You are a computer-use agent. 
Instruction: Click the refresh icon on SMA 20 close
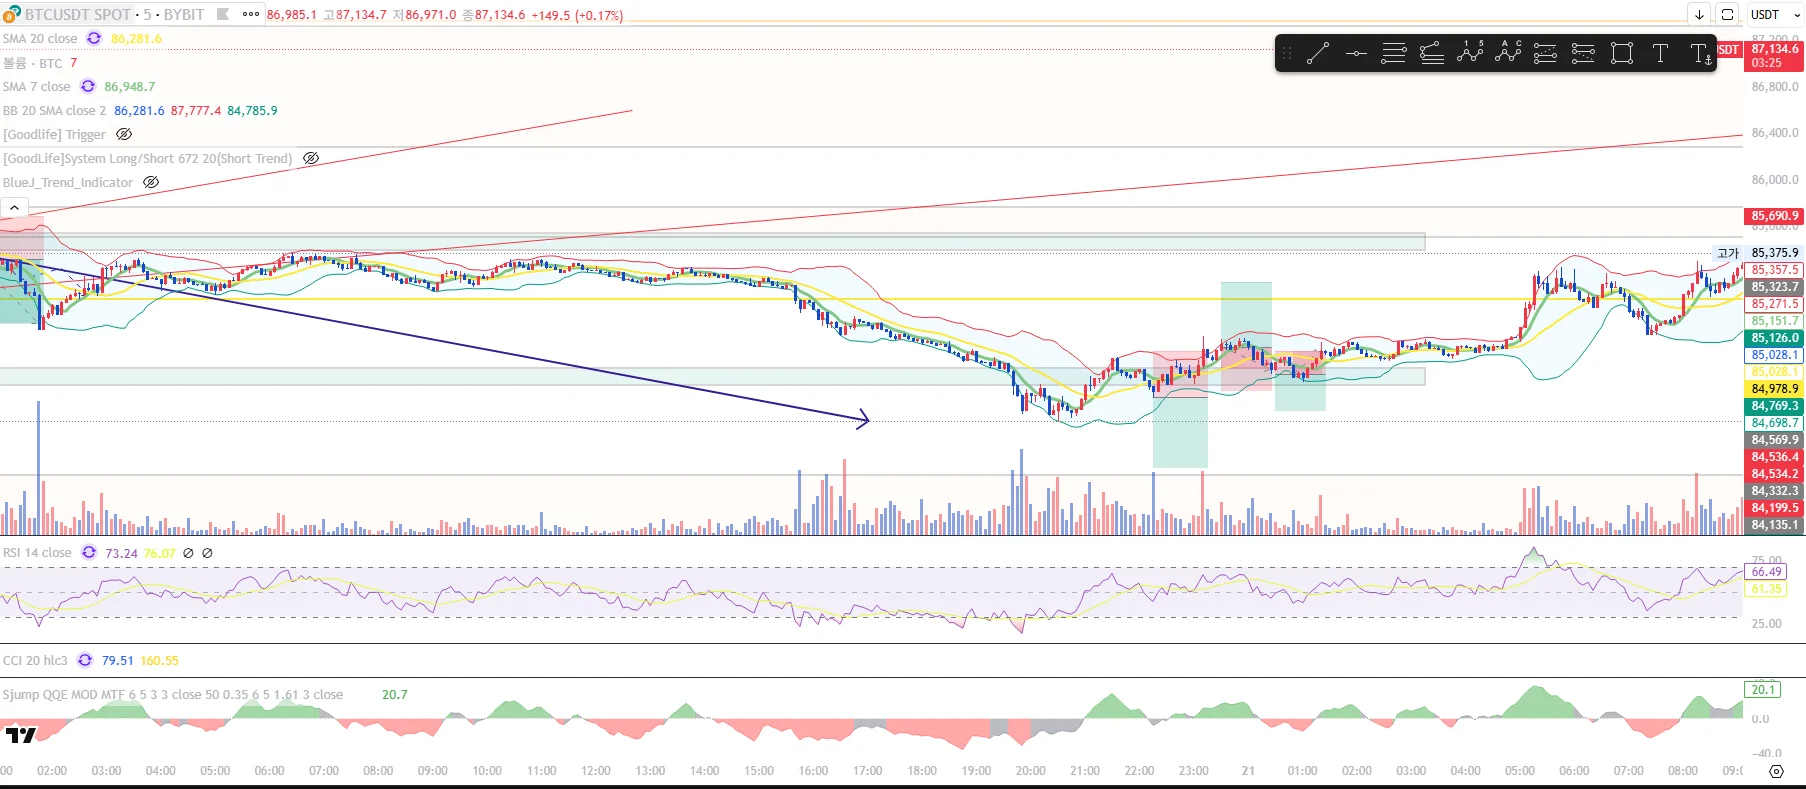(x=94, y=38)
